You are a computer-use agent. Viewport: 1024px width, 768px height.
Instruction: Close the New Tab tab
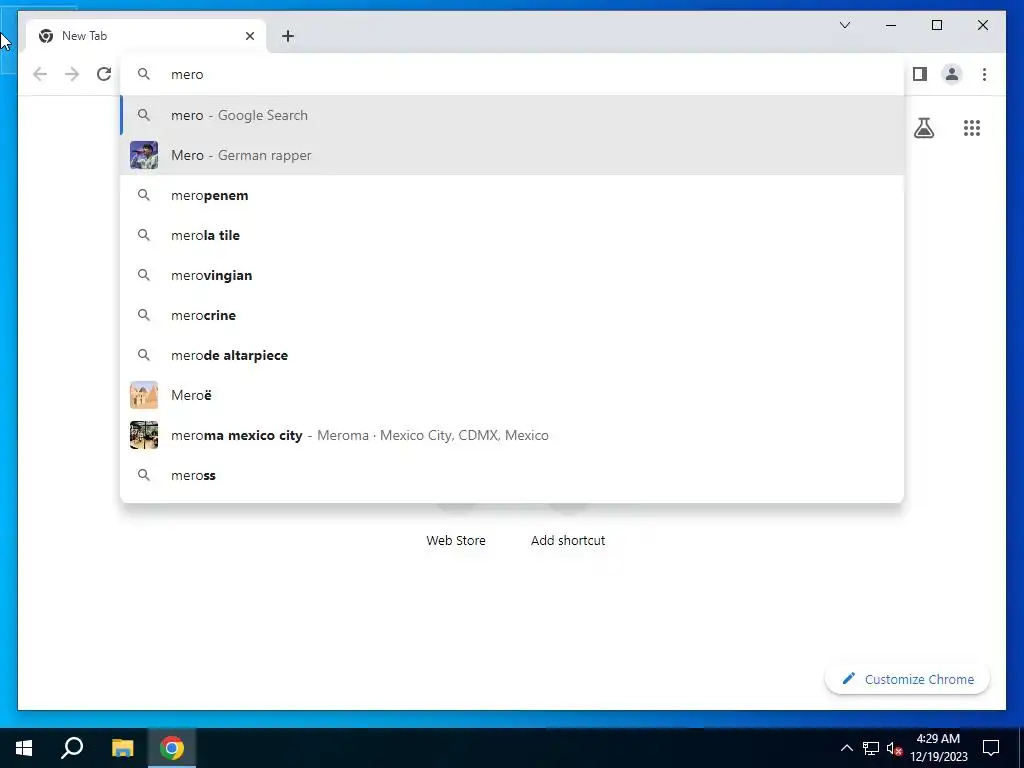coord(249,36)
